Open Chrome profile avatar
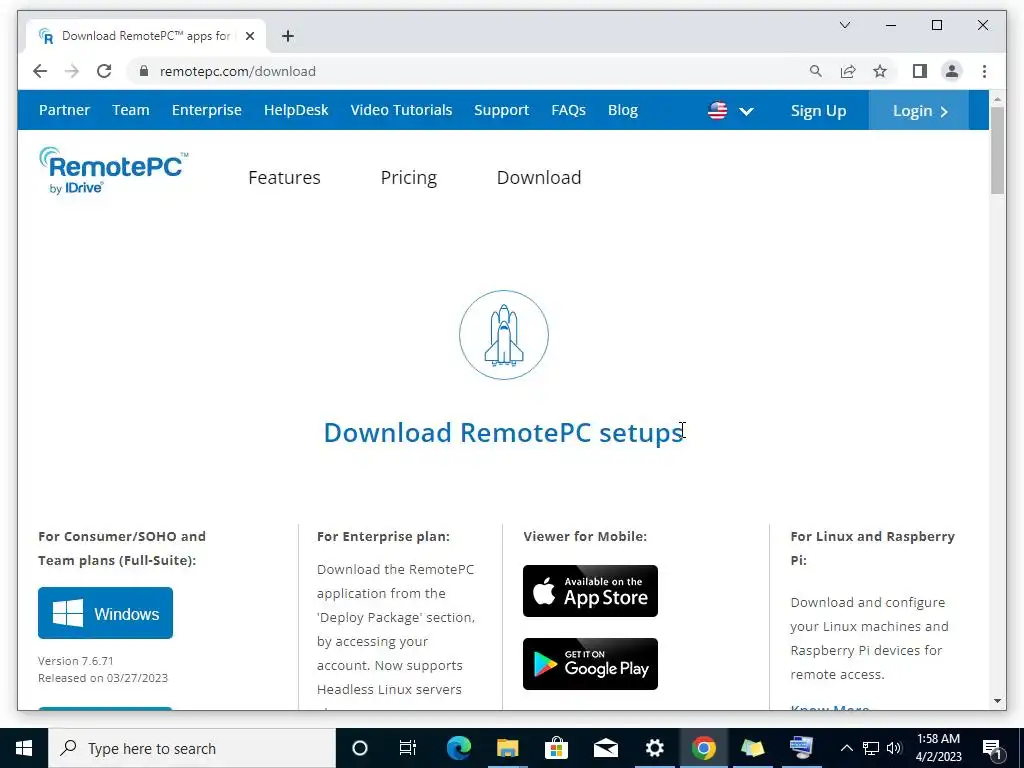This screenshot has height=768, width=1024. (952, 71)
